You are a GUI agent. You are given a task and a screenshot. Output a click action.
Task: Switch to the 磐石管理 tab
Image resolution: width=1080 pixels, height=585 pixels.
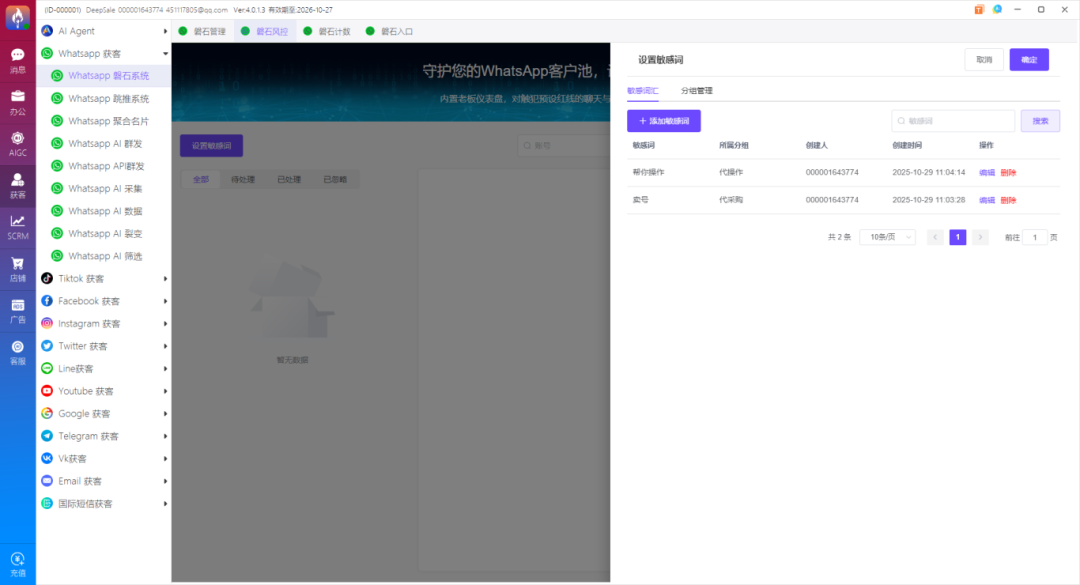click(x=202, y=31)
